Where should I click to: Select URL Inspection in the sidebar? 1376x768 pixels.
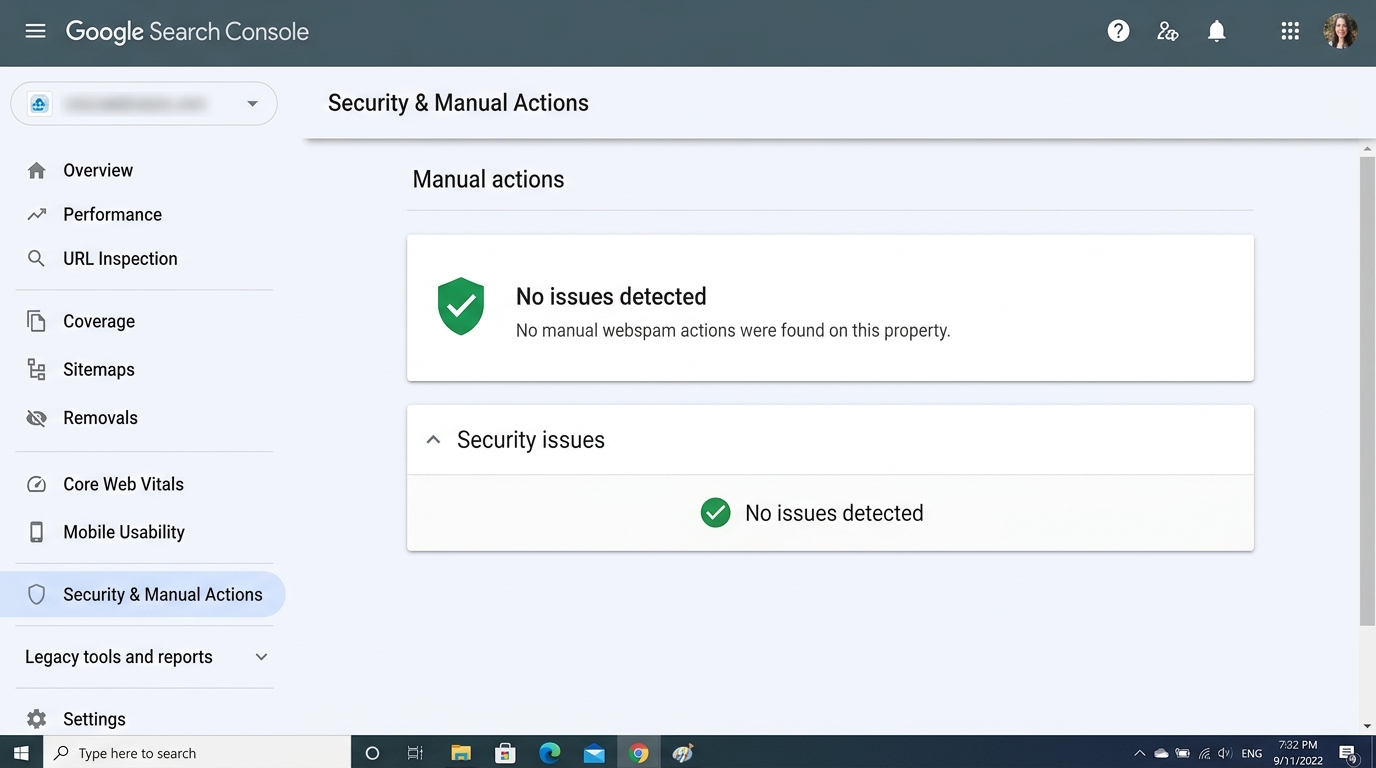click(x=120, y=258)
